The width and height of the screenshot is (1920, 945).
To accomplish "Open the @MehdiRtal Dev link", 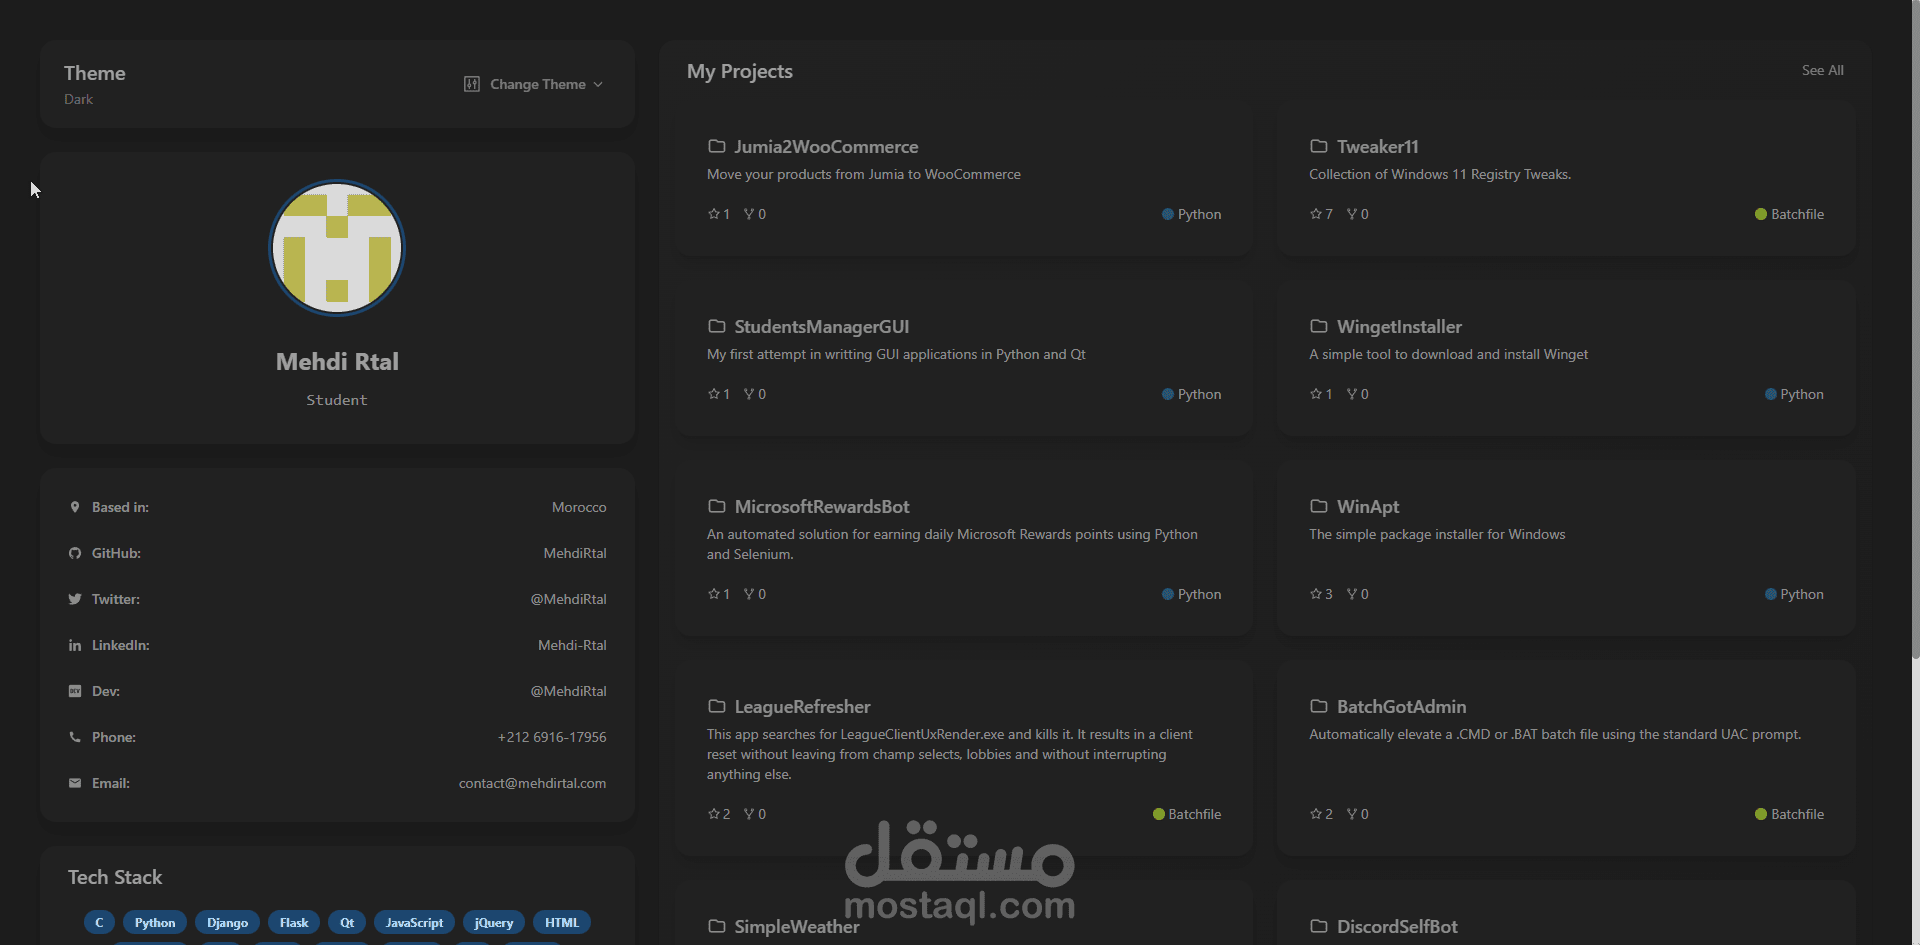I will click(x=568, y=691).
